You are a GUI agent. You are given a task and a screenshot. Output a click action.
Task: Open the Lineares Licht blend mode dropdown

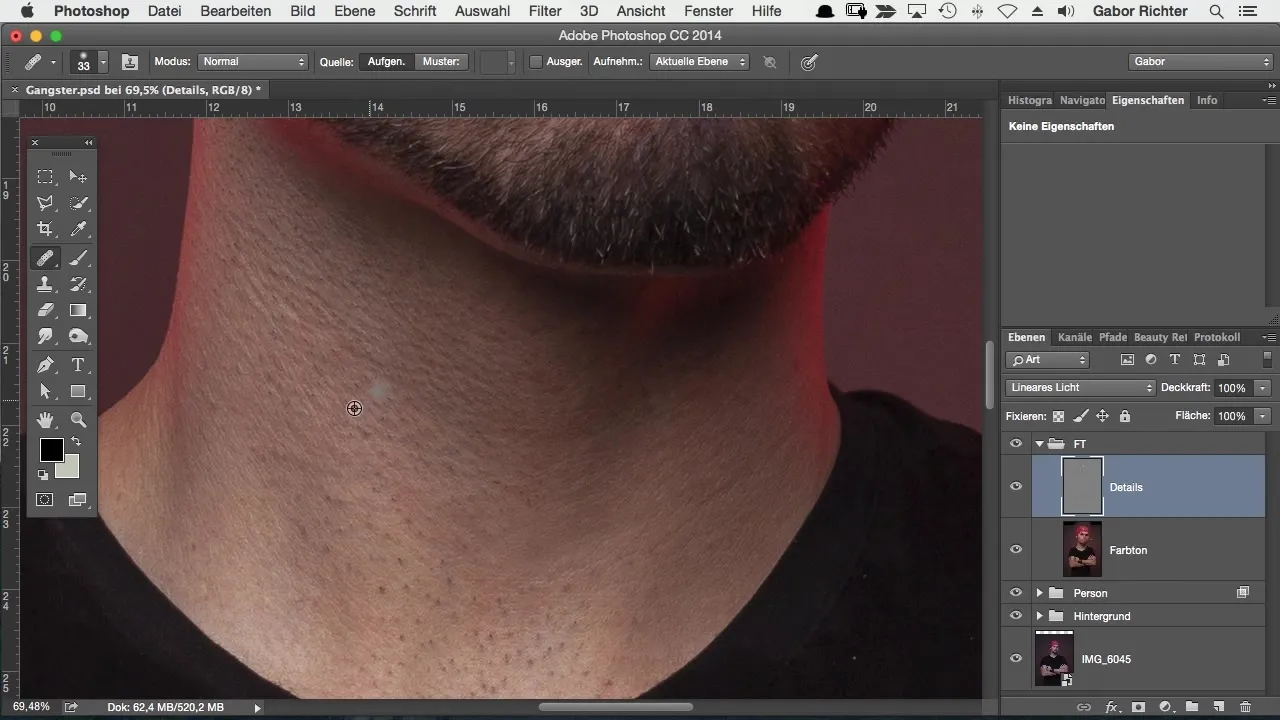click(x=1080, y=388)
